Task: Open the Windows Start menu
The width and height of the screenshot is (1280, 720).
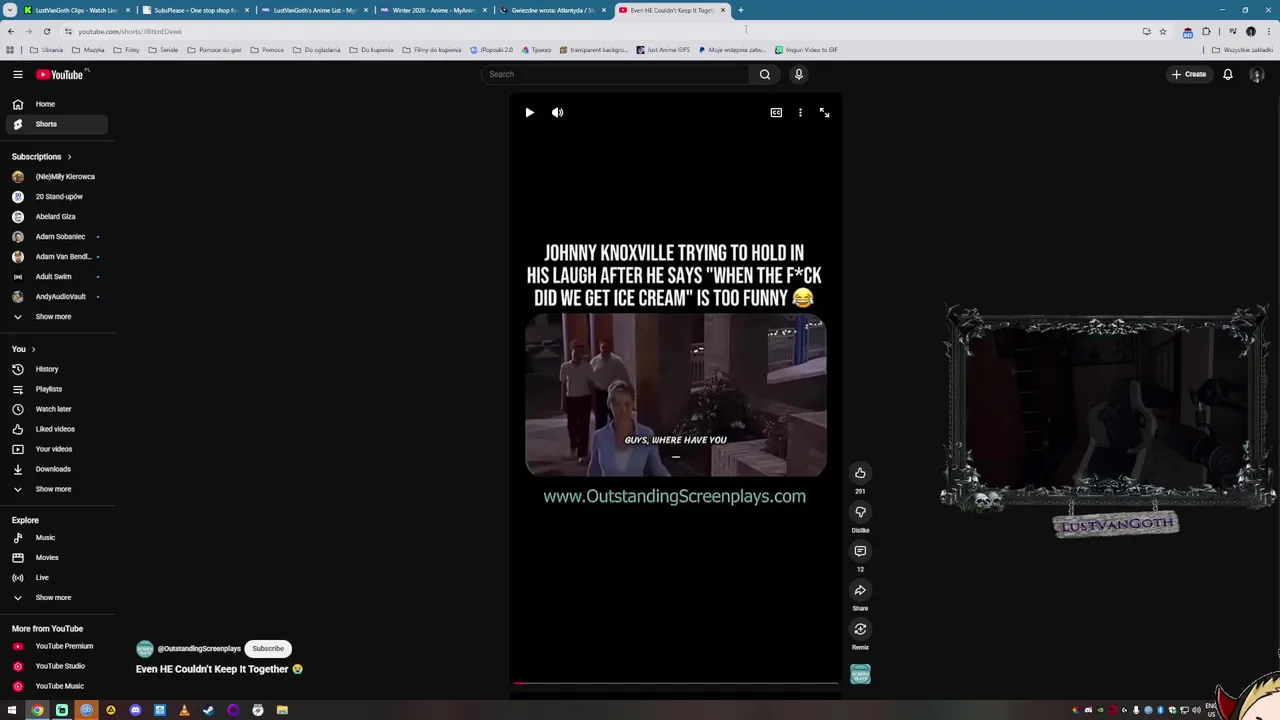Action: tap(12, 710)
